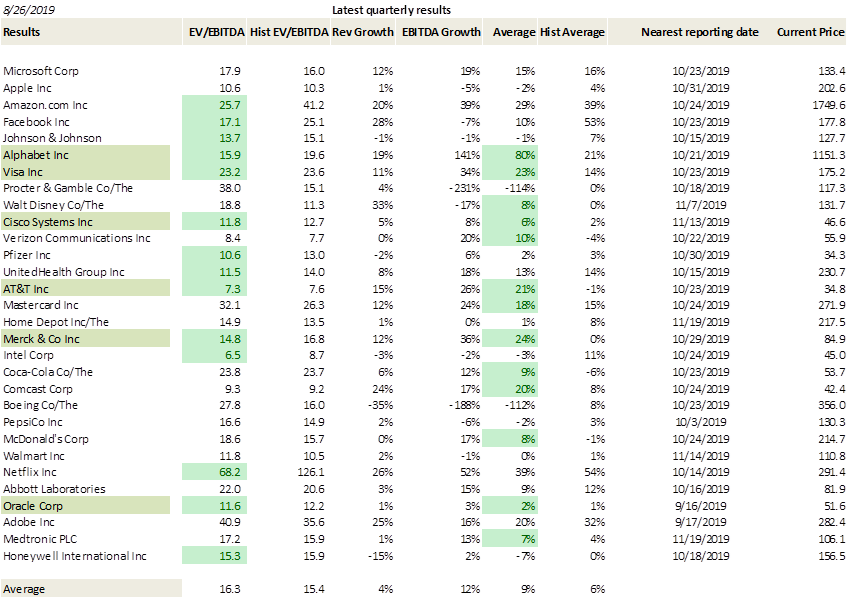Viewport: 848px width, 598px height.
Task: Click the 'Johnson & Johnson' row name
Action: 52,138
